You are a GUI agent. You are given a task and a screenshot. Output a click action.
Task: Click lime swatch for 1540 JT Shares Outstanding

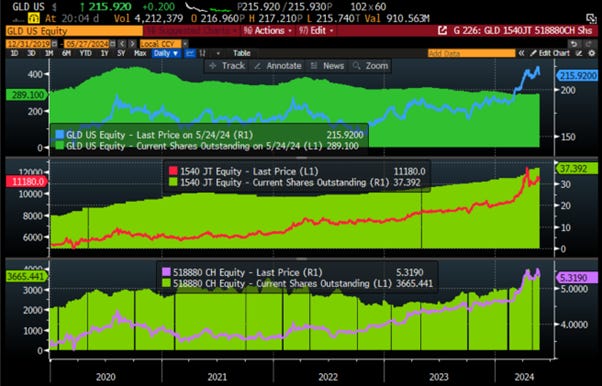point(174,182)
